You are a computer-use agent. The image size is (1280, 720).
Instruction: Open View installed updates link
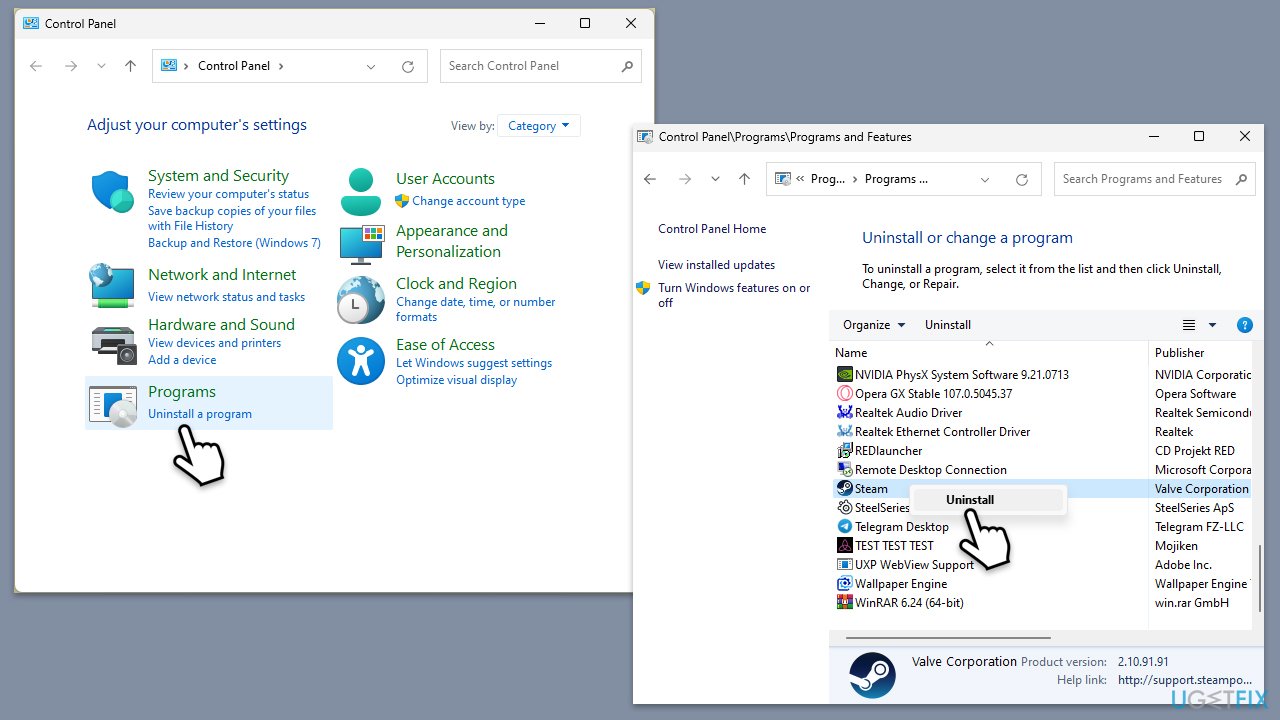[716, 265]
